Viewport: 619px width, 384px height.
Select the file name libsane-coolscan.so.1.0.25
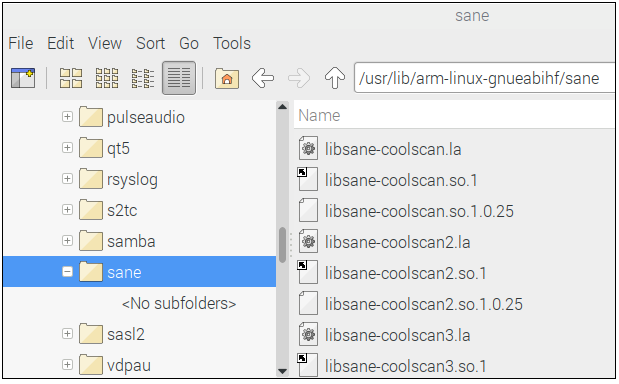[419, 211]
